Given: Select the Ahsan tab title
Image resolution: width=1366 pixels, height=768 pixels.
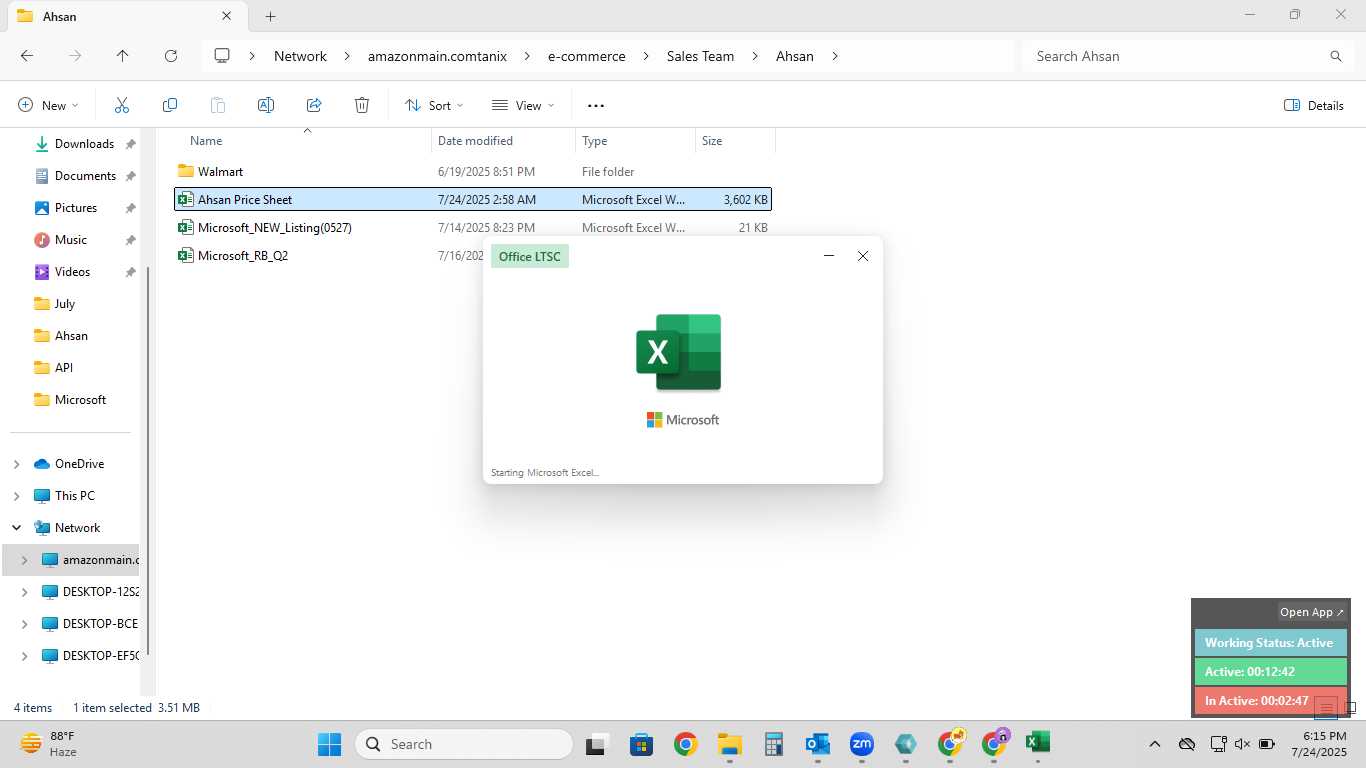Looking at the screenshot, I should click(60, 16).
